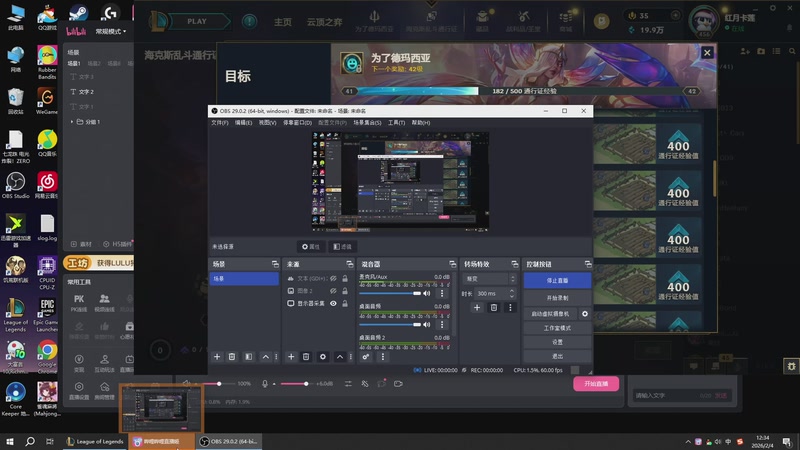Move scene up with Scenes panel arrow
Screen dimensions: 800x450
pyautogui.click(x=265, y=357)
